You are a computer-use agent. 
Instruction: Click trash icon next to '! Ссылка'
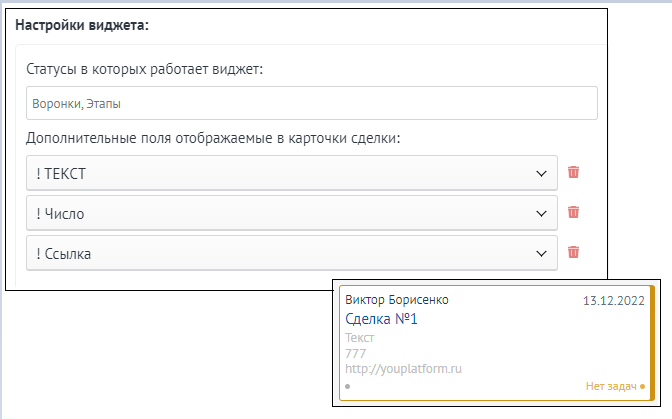[573, 252]
